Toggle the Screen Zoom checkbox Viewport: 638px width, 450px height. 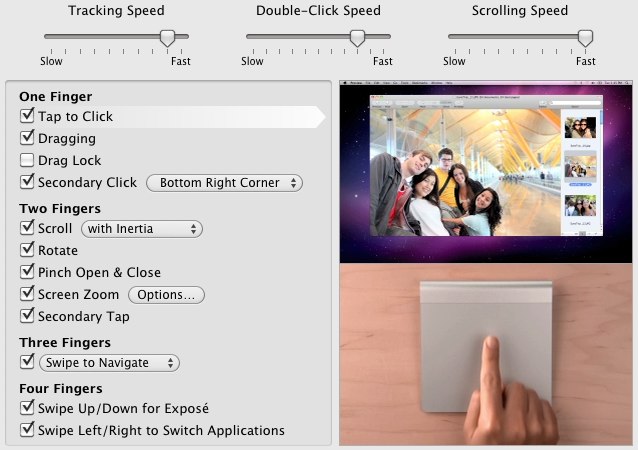tap(27, 295)
